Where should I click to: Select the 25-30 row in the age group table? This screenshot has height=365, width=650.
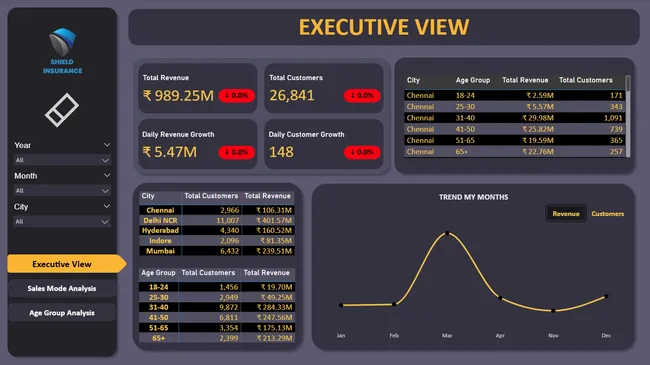217,297
